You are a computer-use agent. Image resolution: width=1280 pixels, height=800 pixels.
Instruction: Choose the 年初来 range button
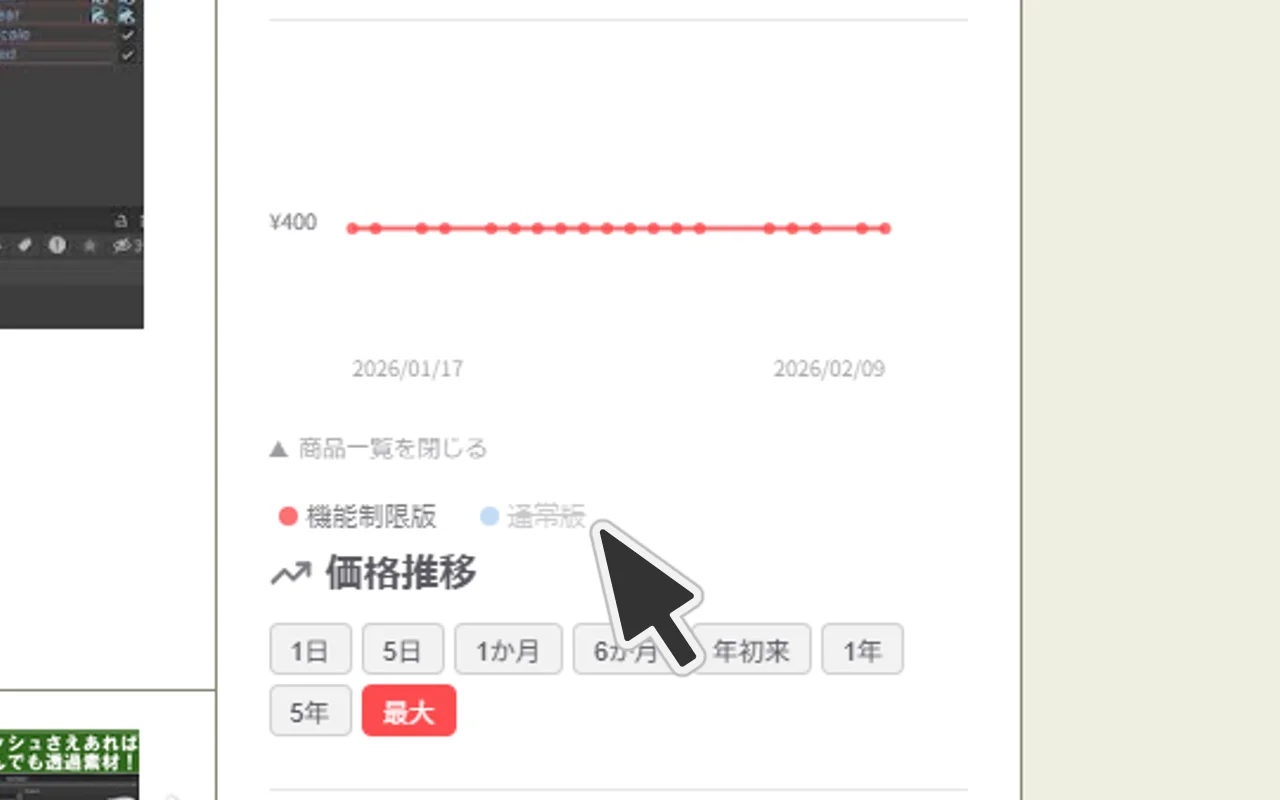[751, 649]
